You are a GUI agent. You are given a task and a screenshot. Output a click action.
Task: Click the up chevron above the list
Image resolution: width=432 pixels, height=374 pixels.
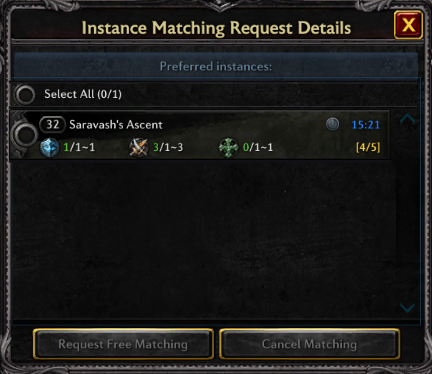407,119
